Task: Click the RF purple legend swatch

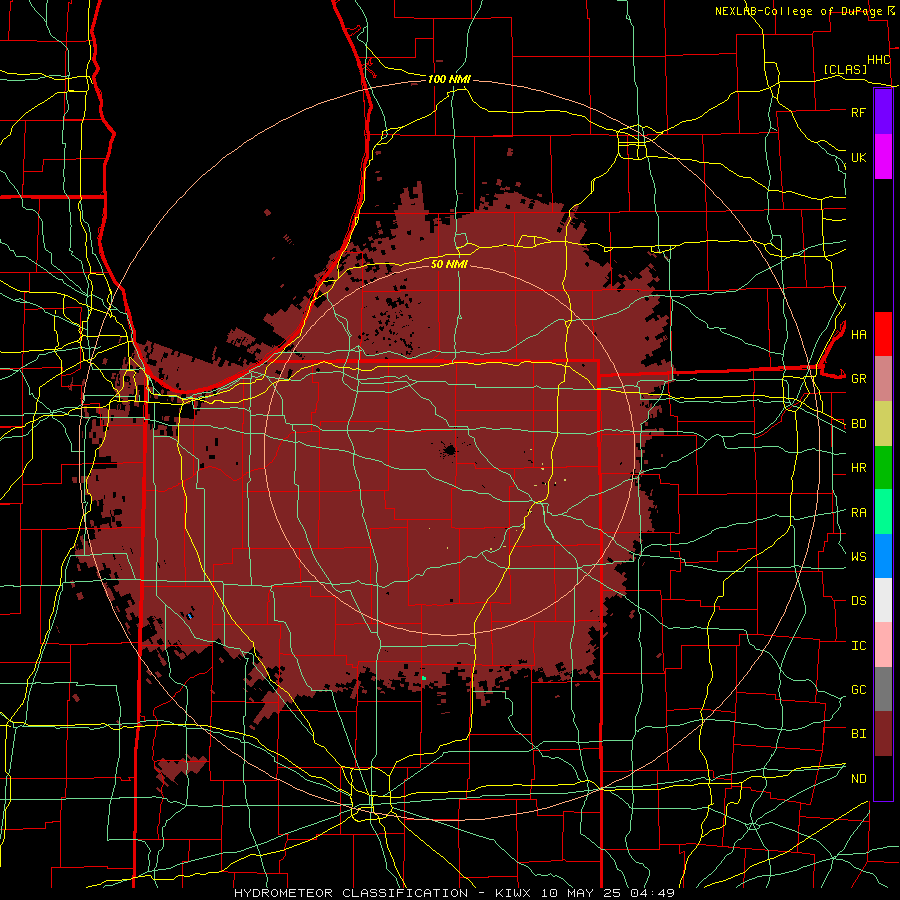Action: click(883, 112)
